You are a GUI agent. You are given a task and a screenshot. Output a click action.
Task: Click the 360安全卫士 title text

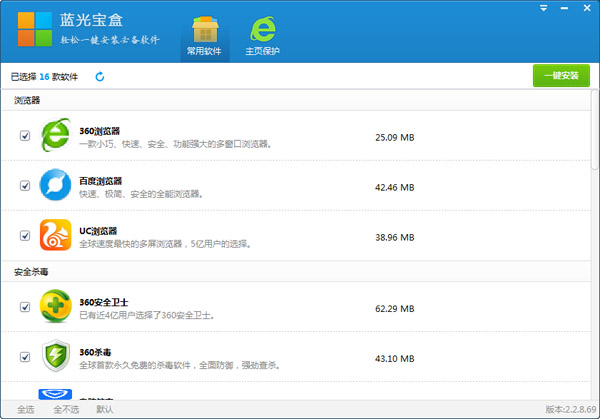[x=104, y=302]
